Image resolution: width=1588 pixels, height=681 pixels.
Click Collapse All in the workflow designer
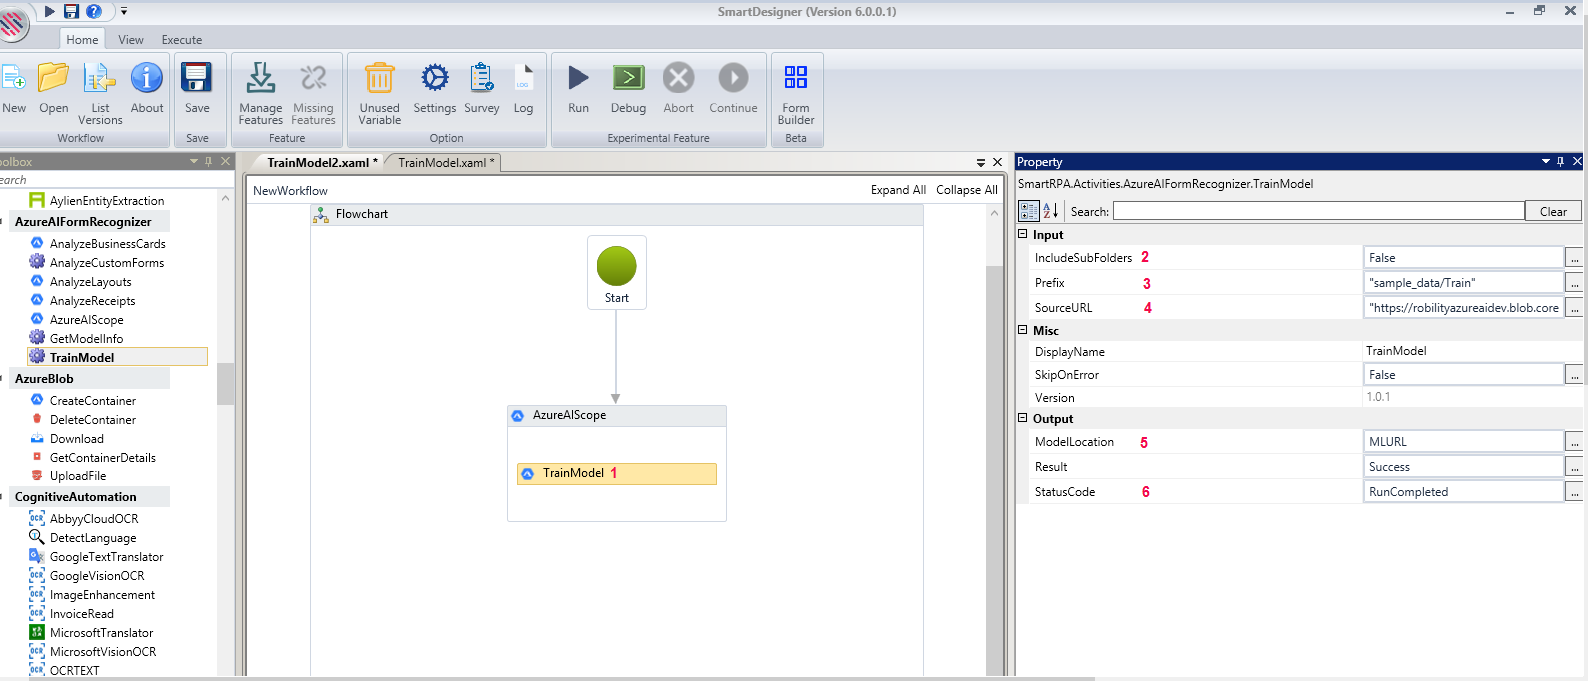pos(967,190)
